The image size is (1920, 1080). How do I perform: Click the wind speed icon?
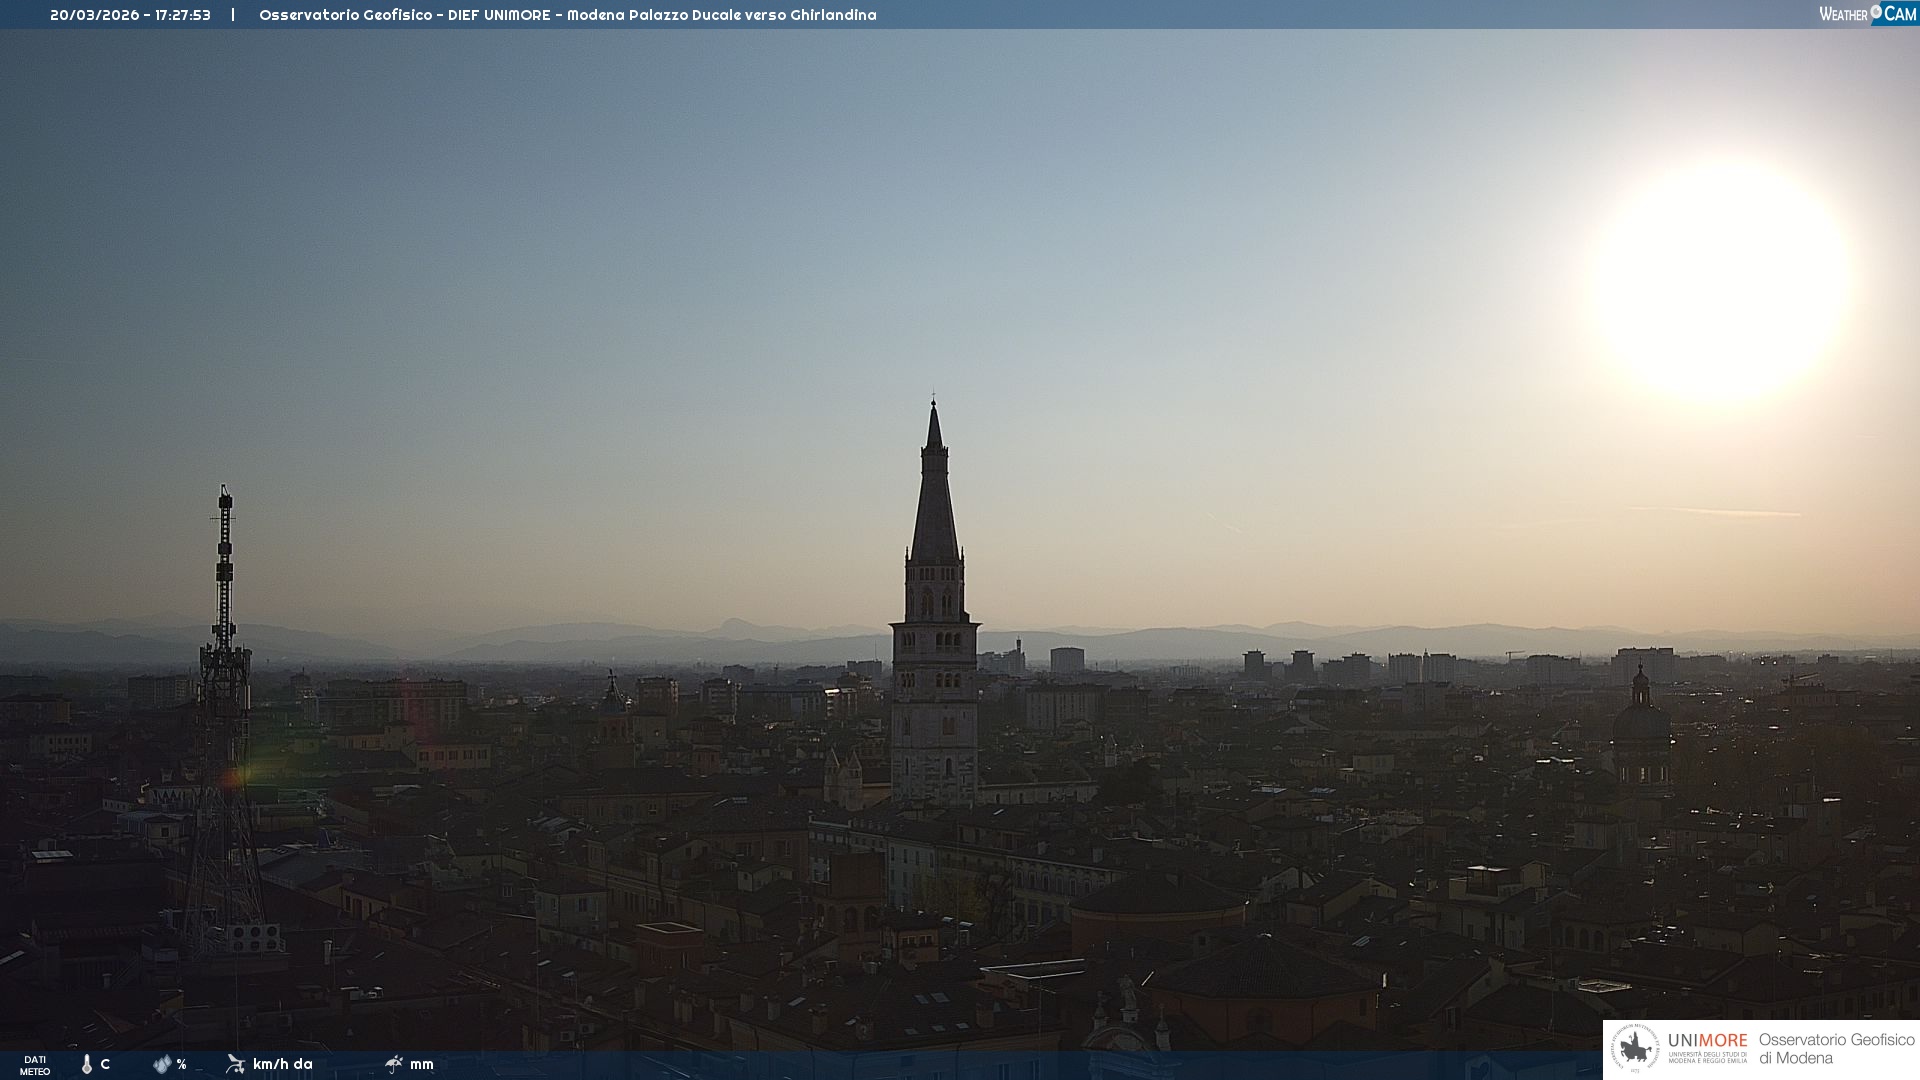(235, 1064)
